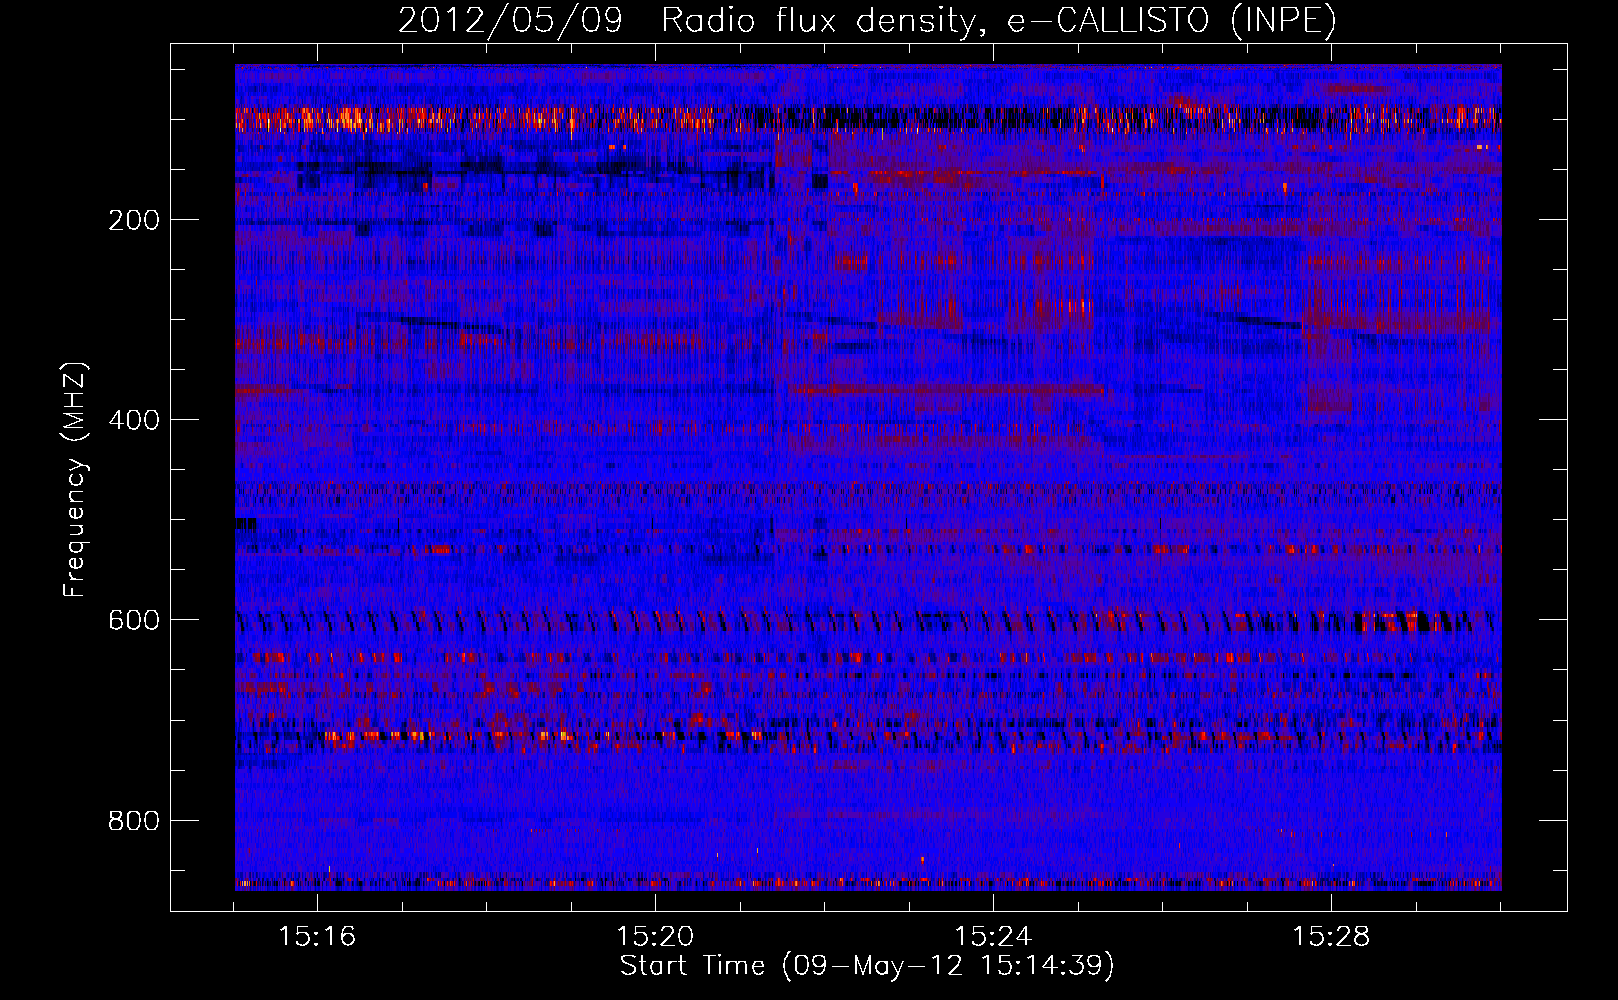Click the 'Start Time (09-May-12 15:14:39)' label
The height and width of the screenshot is (1000, 1618).
click(867, 966)
